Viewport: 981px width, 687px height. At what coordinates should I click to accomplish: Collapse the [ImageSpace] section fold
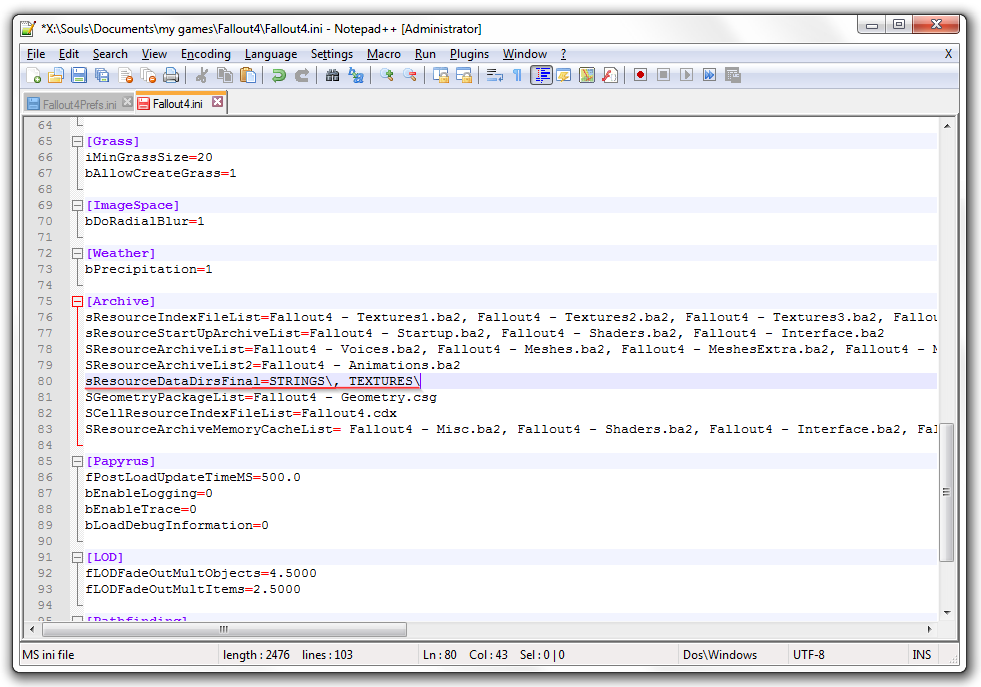[78, 205]
